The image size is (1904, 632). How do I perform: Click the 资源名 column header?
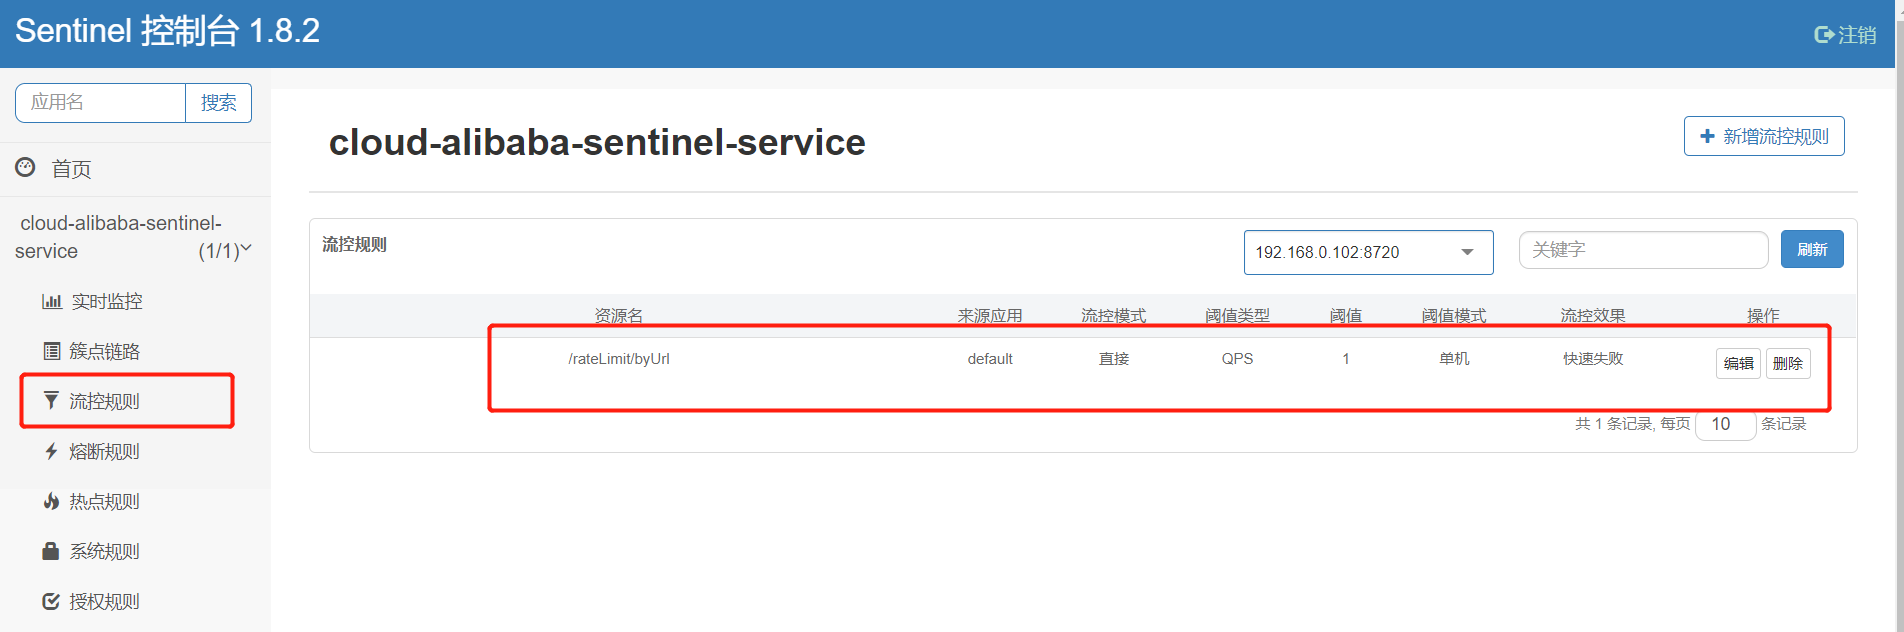619,316
